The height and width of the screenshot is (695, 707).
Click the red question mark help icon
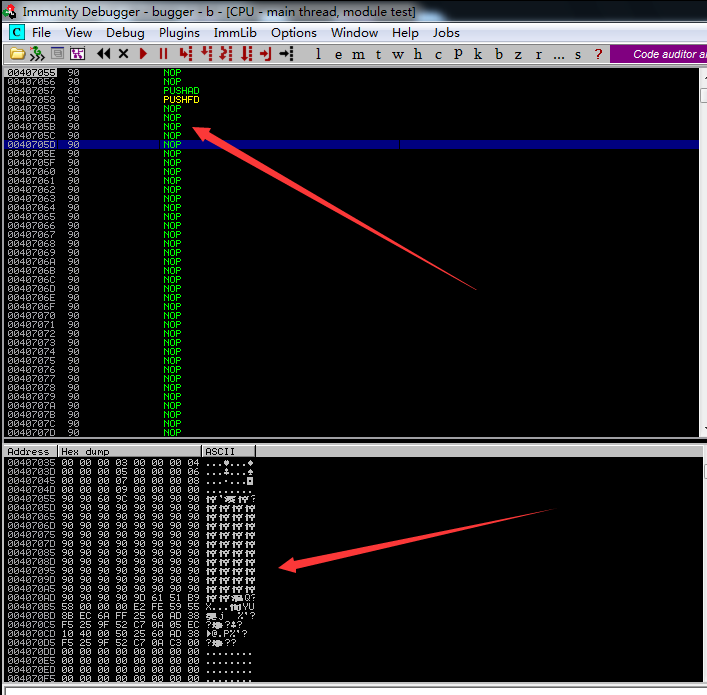tap(598, 54)
